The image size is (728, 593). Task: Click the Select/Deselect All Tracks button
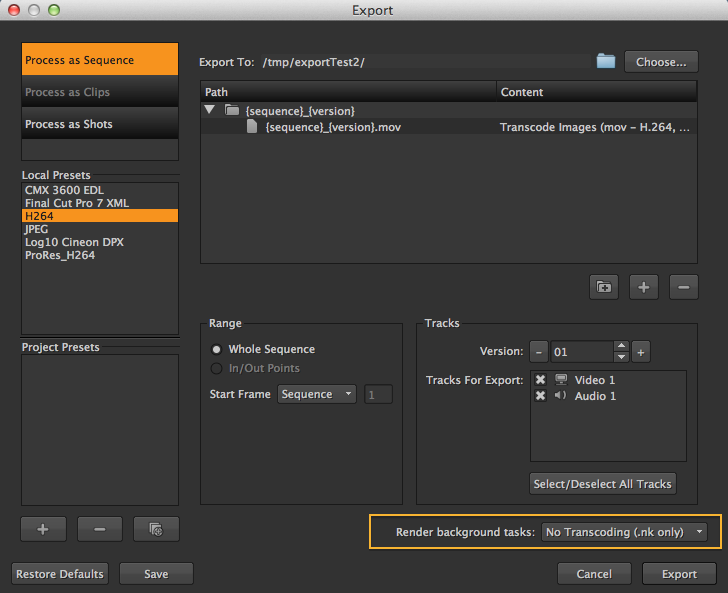603,484
